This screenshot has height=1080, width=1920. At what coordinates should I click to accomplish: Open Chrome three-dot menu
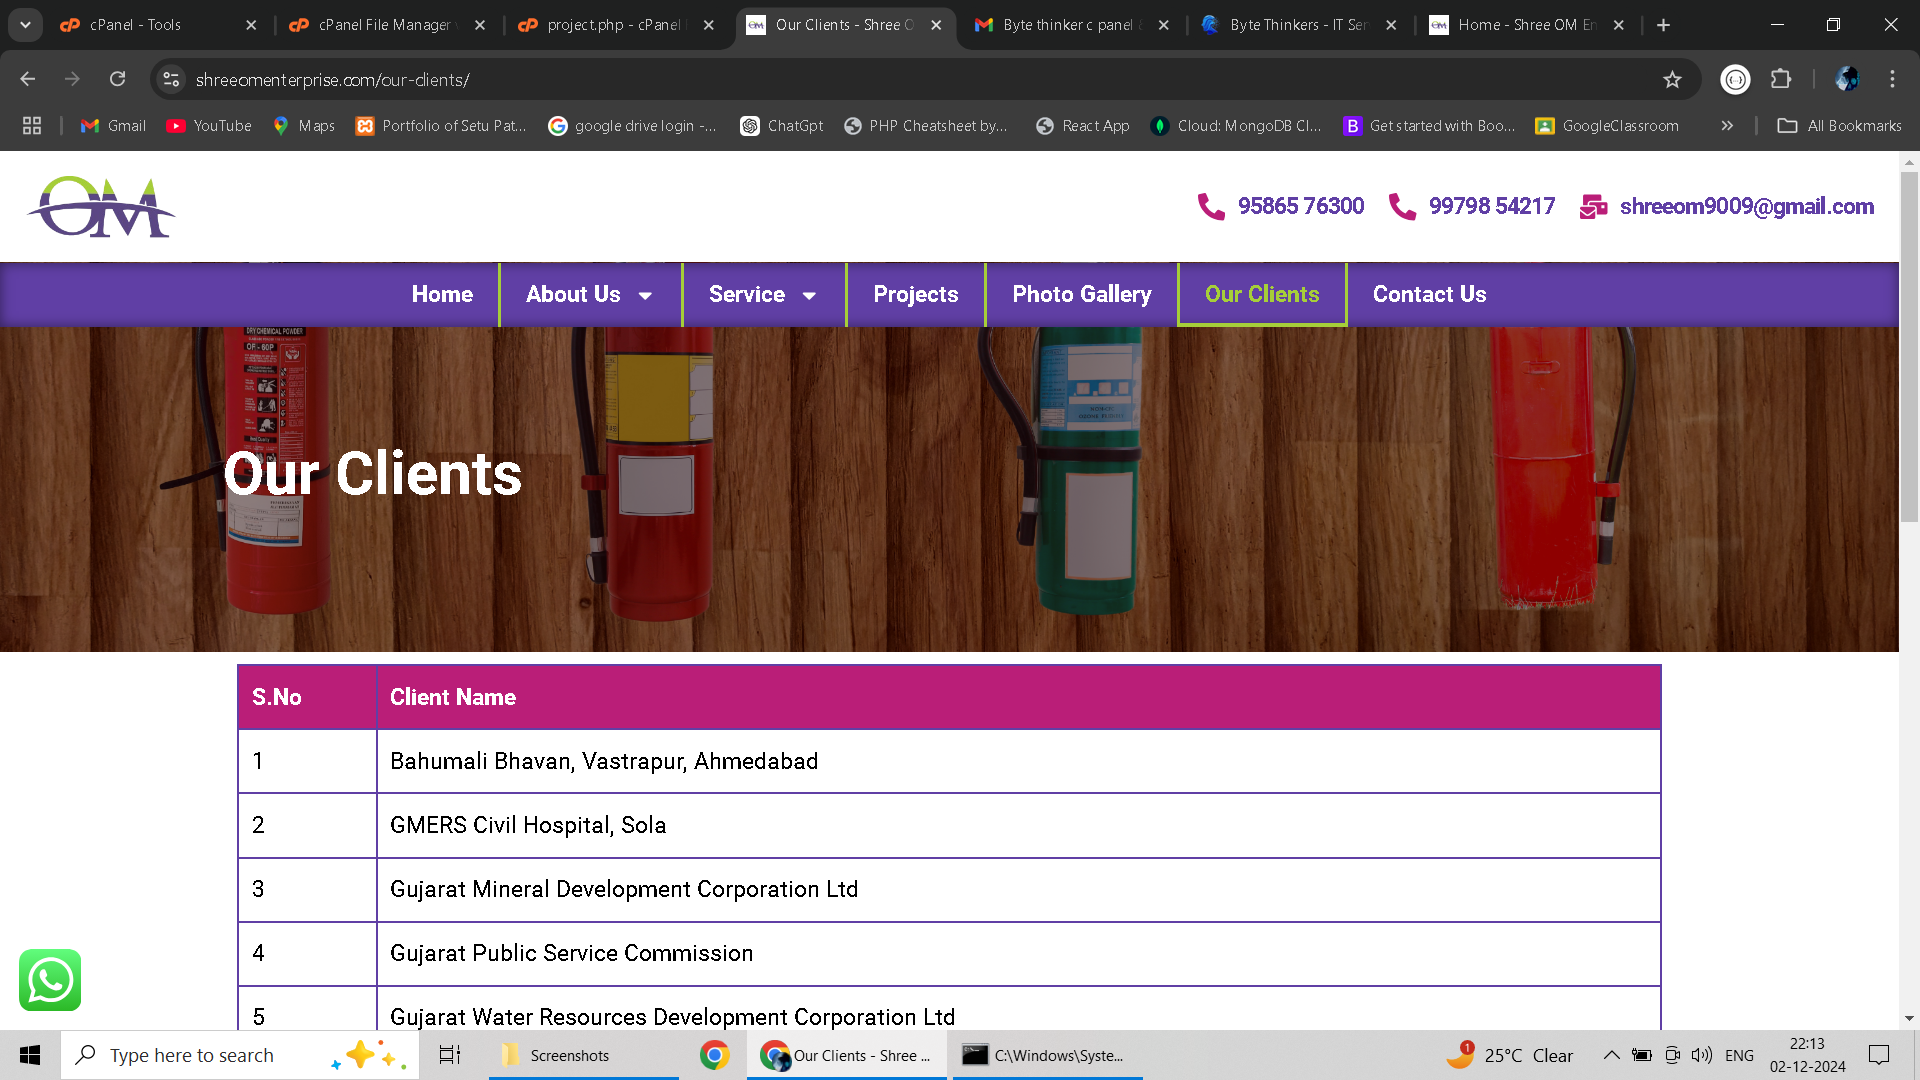pyautogui.click(x=1892, y=79)
